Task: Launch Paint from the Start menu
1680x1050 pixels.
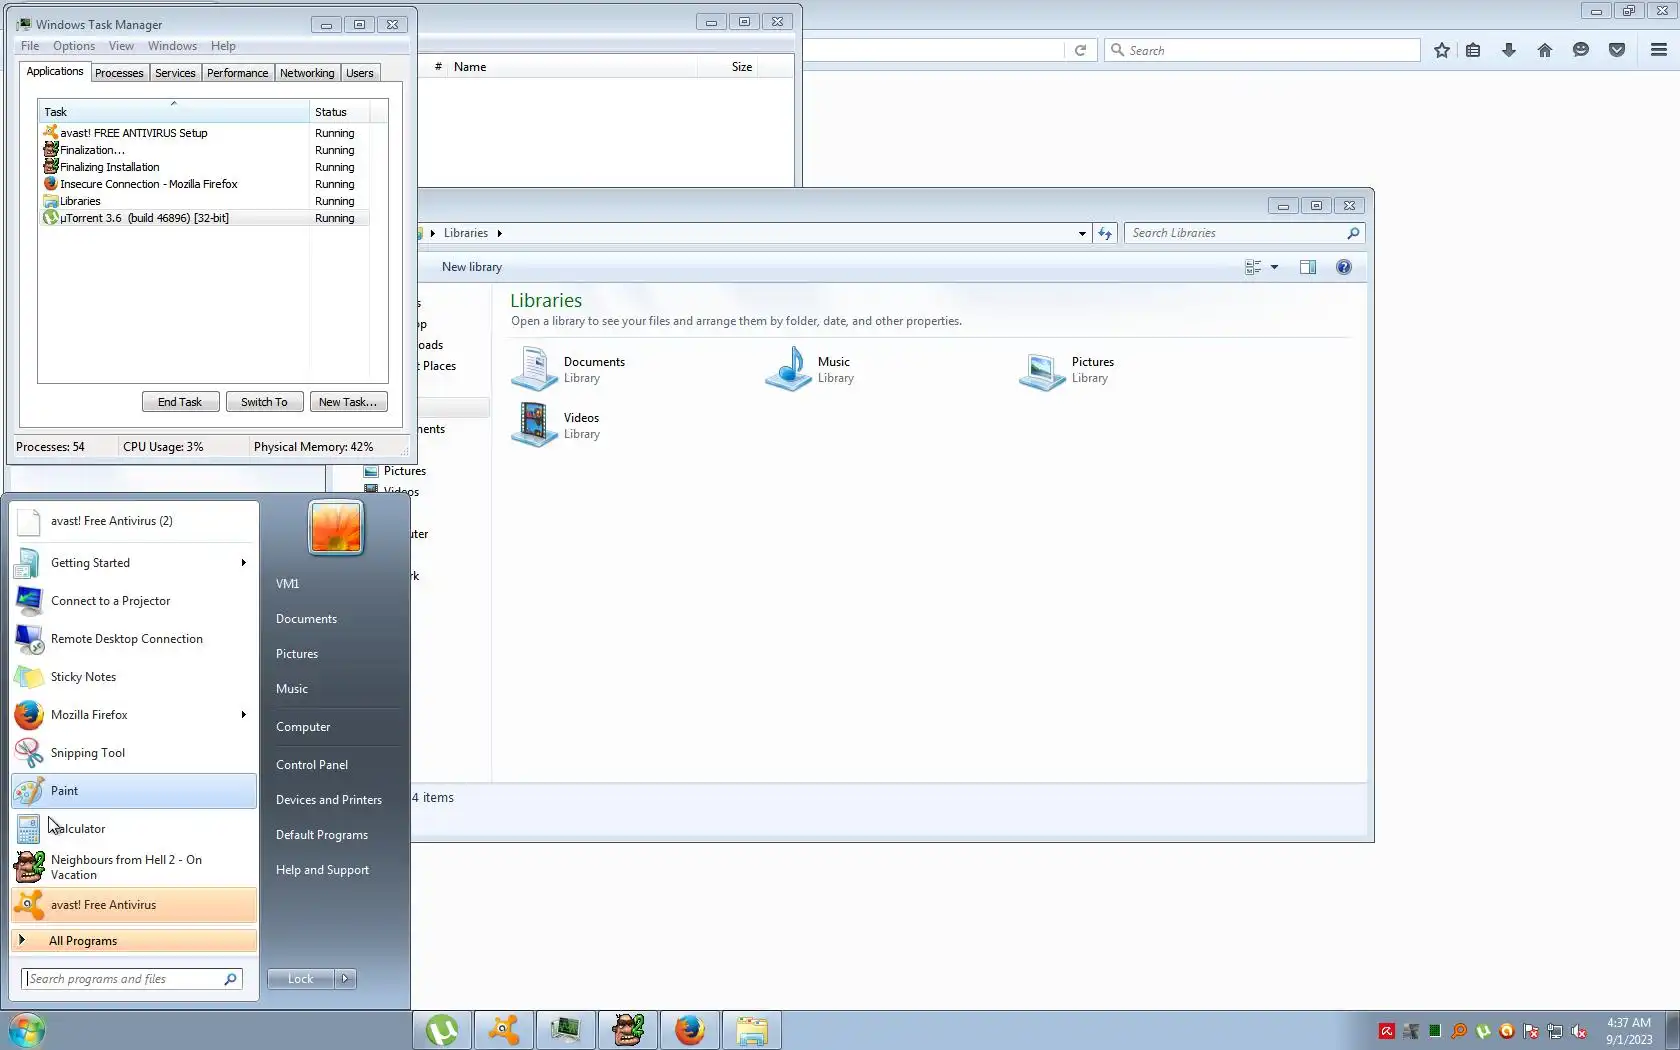Action: [x=134, y=791]
